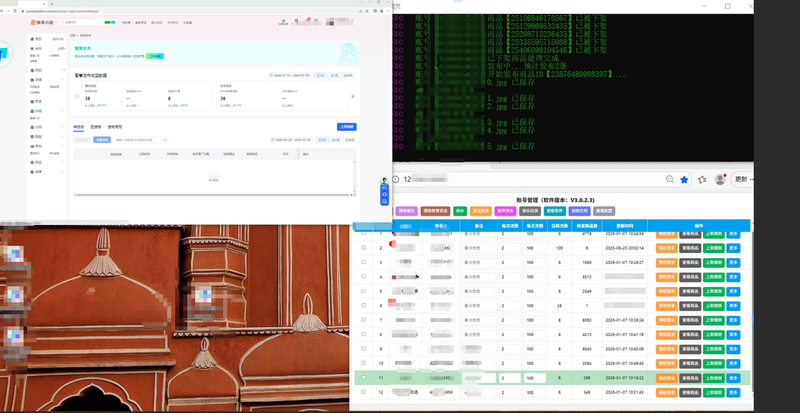The image size is (800, 413).
Task: Open the browser profile avatar icon
Action: [x=720, y=180]
